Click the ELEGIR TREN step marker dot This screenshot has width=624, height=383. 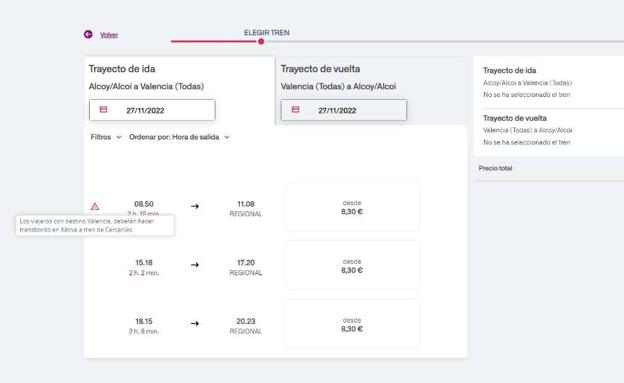pyautogui.click(x=261, y=41)
